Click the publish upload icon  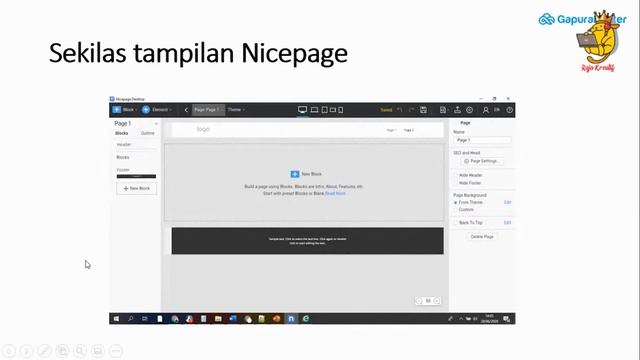pos(457,110)
